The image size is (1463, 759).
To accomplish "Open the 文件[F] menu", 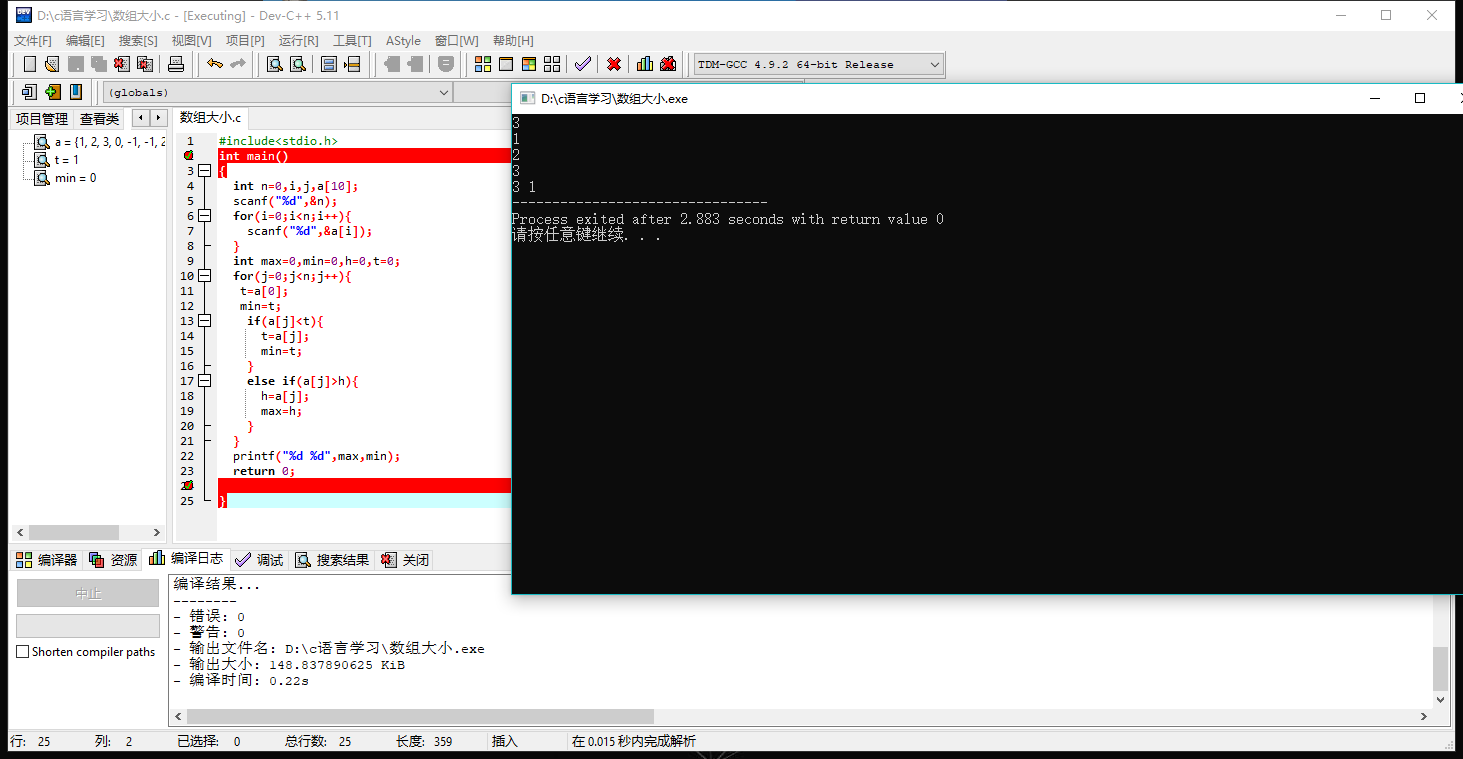I will (x=32, y=41).
